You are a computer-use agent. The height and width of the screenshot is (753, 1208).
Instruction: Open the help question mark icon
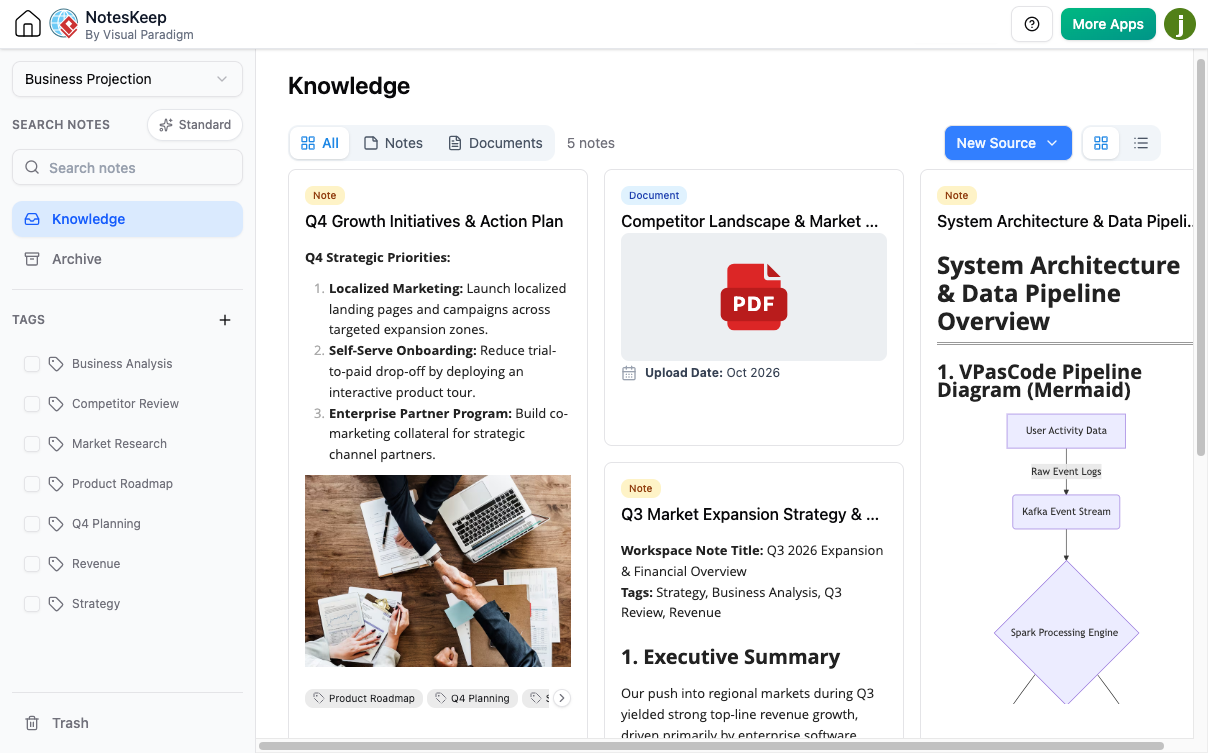click(x=1032, y=24)
